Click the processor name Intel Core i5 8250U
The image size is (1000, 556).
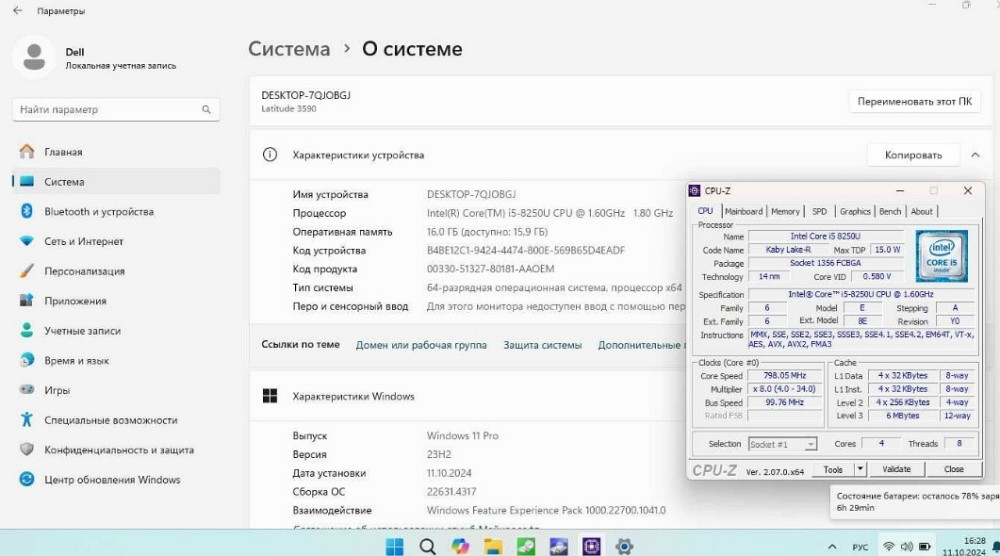[825, 236]
